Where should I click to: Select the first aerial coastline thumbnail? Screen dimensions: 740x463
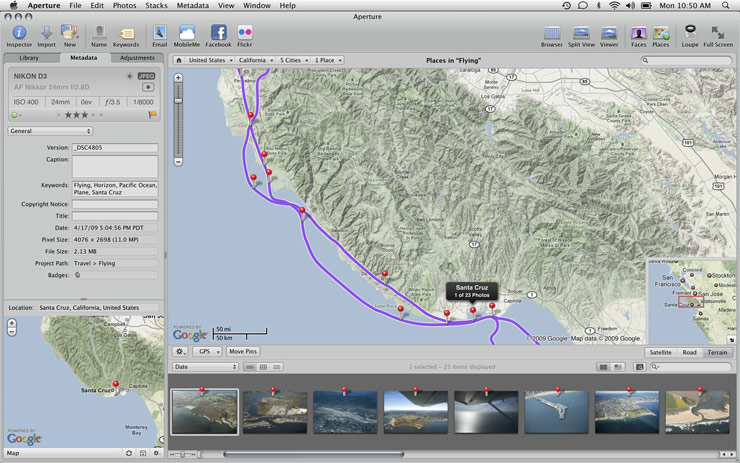click(x=205, y=411)
